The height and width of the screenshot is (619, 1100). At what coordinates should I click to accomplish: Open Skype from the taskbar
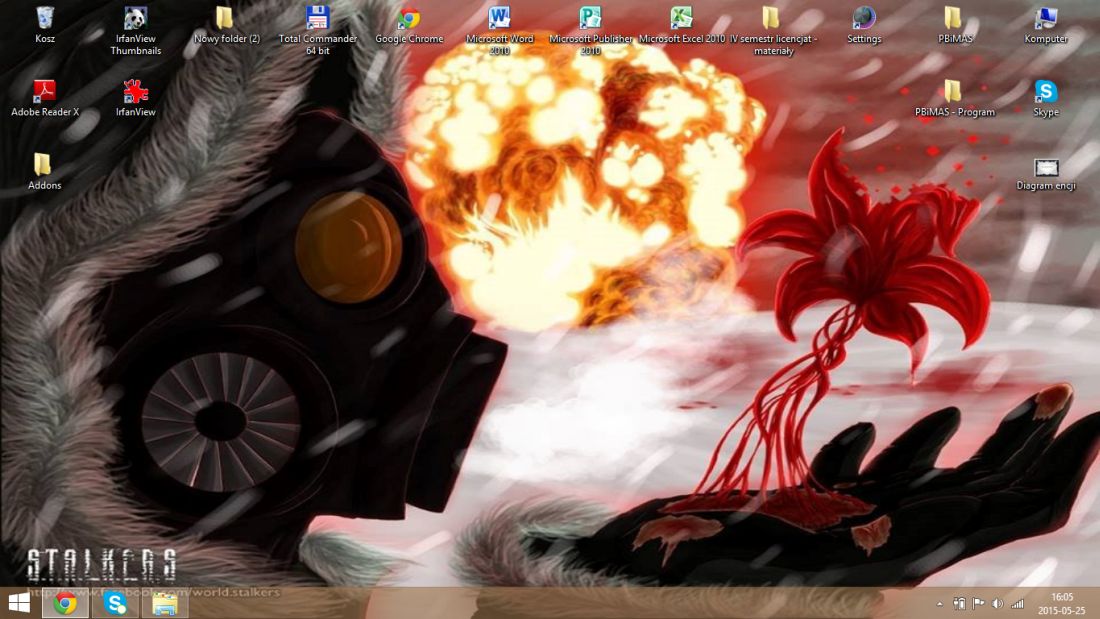115,603
